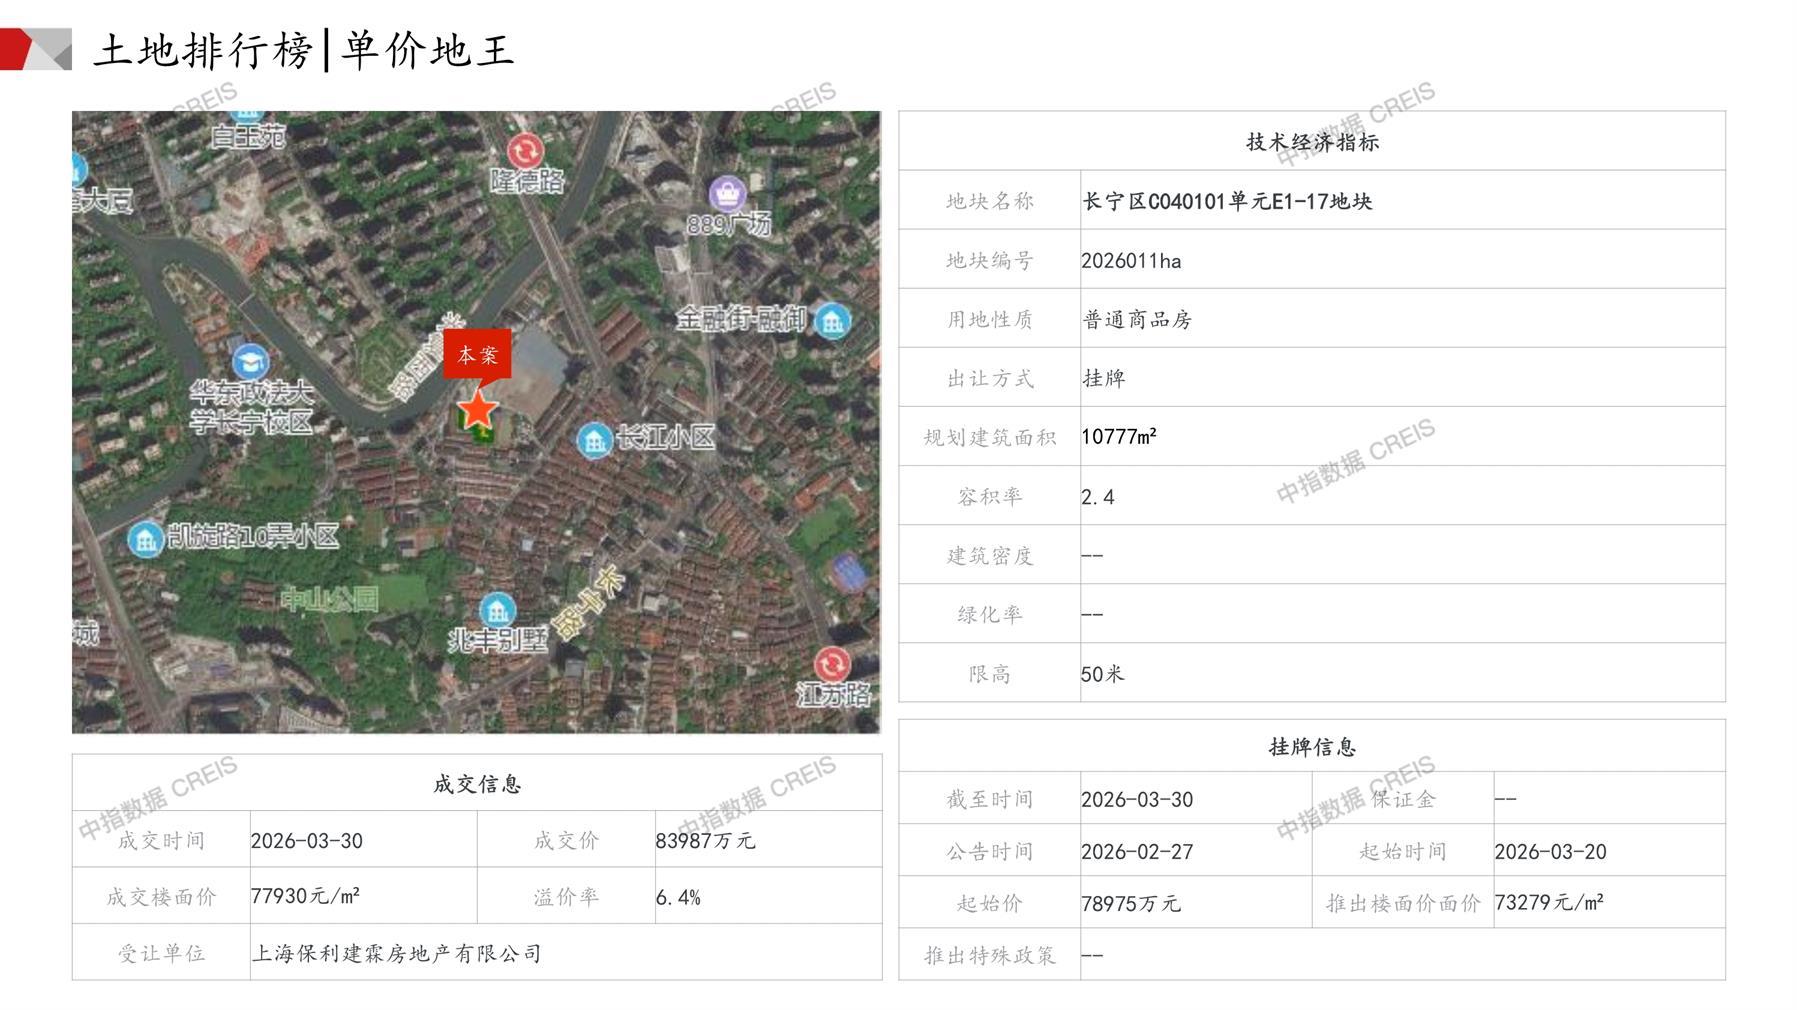Viewport: 1797px width, 1010px height.
Task: Click the 889广场 shopping bag icon
Action: pyautogui.click(x=727, y=192)
